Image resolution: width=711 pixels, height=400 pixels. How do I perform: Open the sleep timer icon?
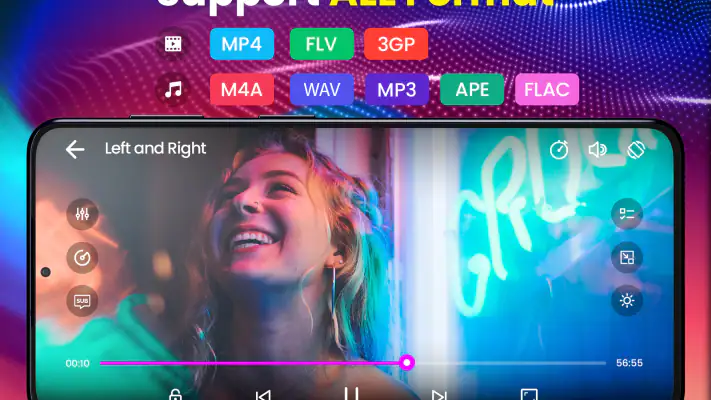coord(559,150)
